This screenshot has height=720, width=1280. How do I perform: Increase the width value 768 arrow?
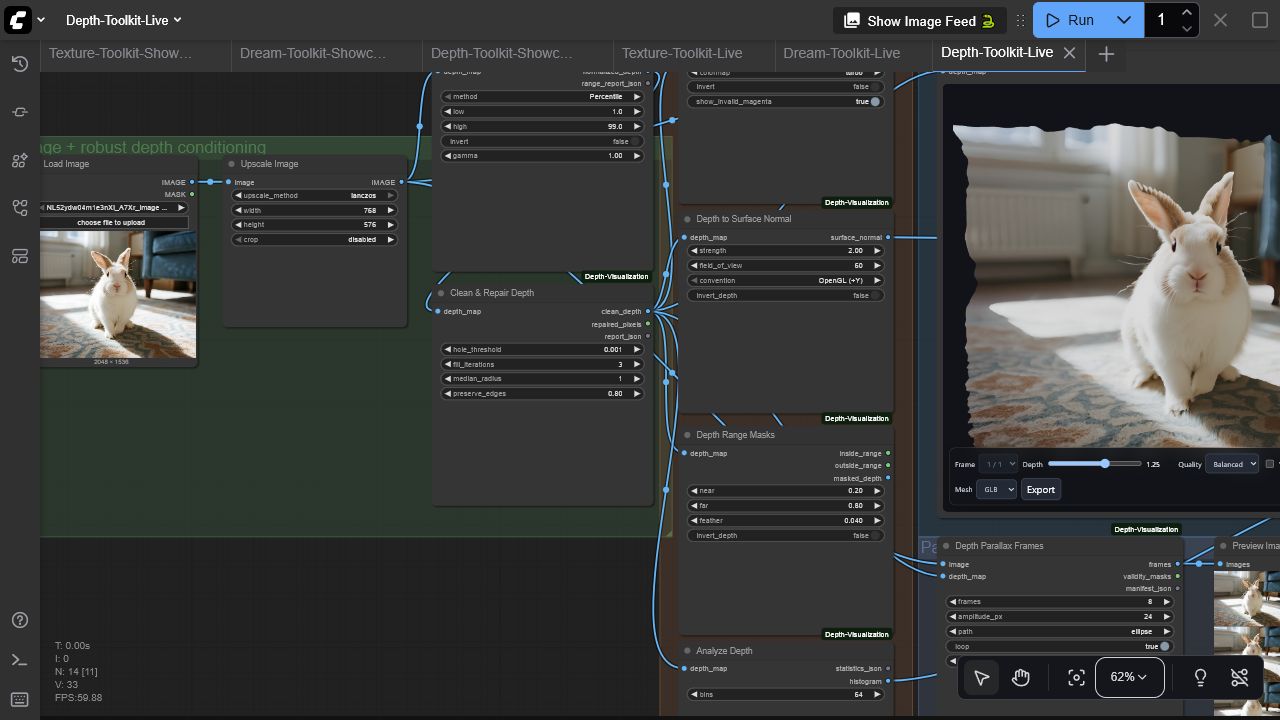click(x=391, y=210)
